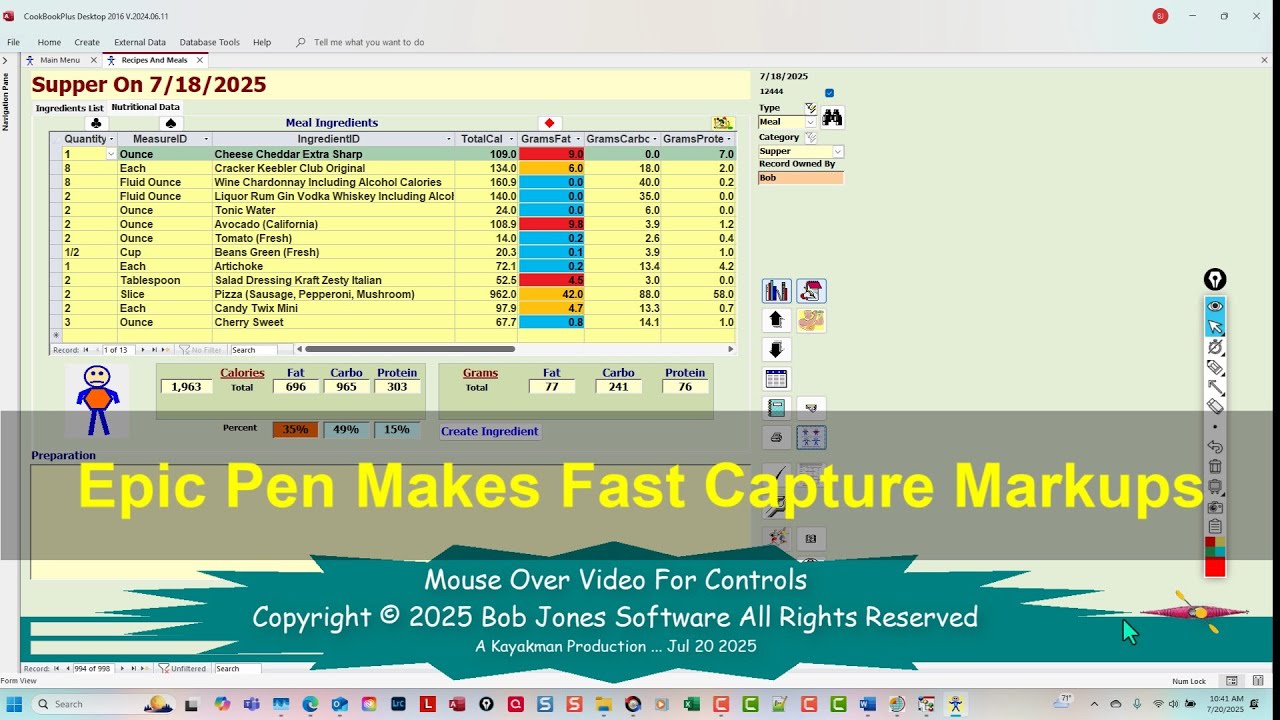Open Word from the taskbar
The image size is (1280, 720).
pos(867,704)
